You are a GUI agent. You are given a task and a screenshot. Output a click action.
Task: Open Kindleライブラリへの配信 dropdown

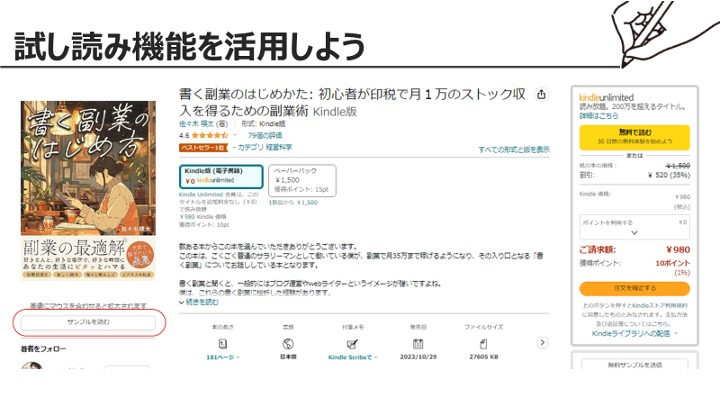[635, 333]
